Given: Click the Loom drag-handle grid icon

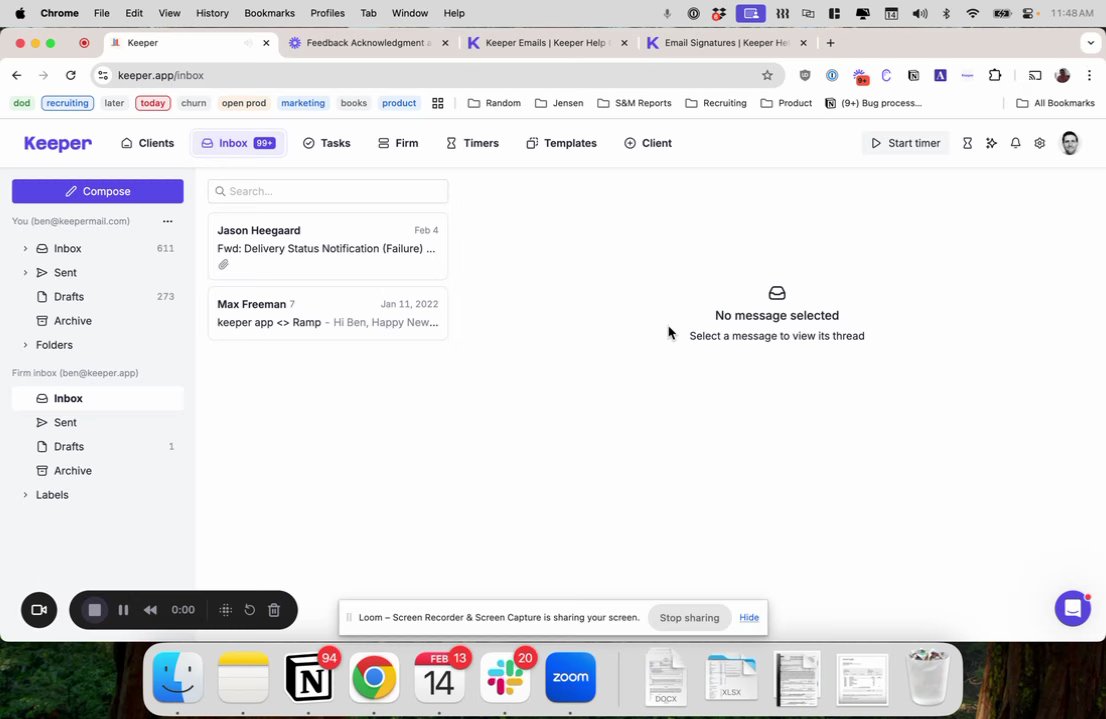Looking at the screenshot, I should click(226, 610).
